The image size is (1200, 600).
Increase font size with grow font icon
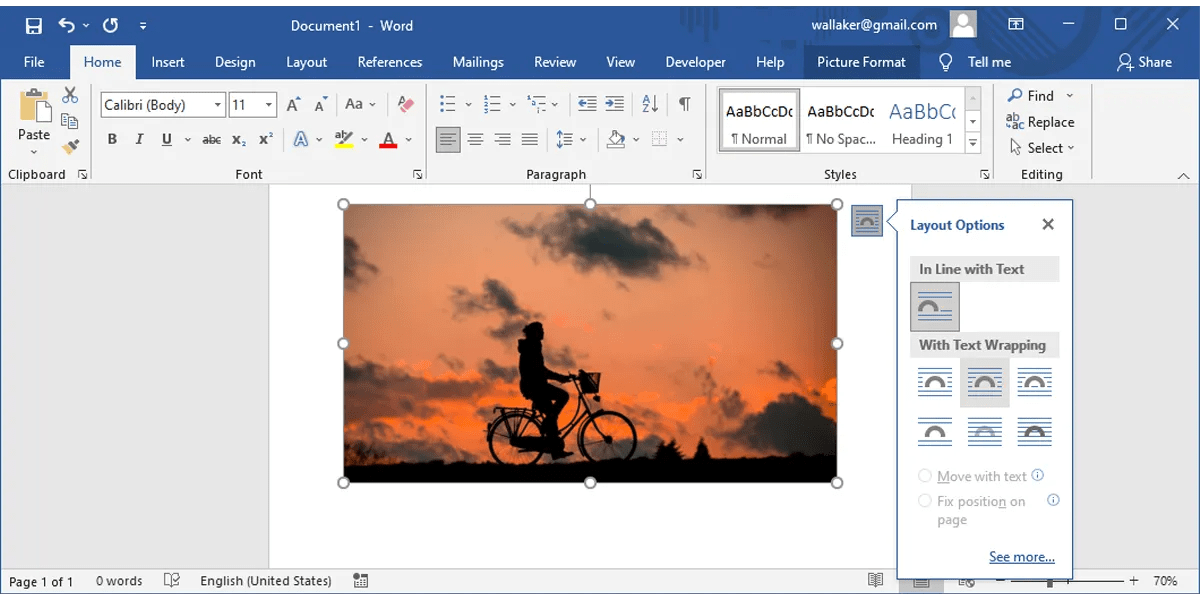point(294,104)
